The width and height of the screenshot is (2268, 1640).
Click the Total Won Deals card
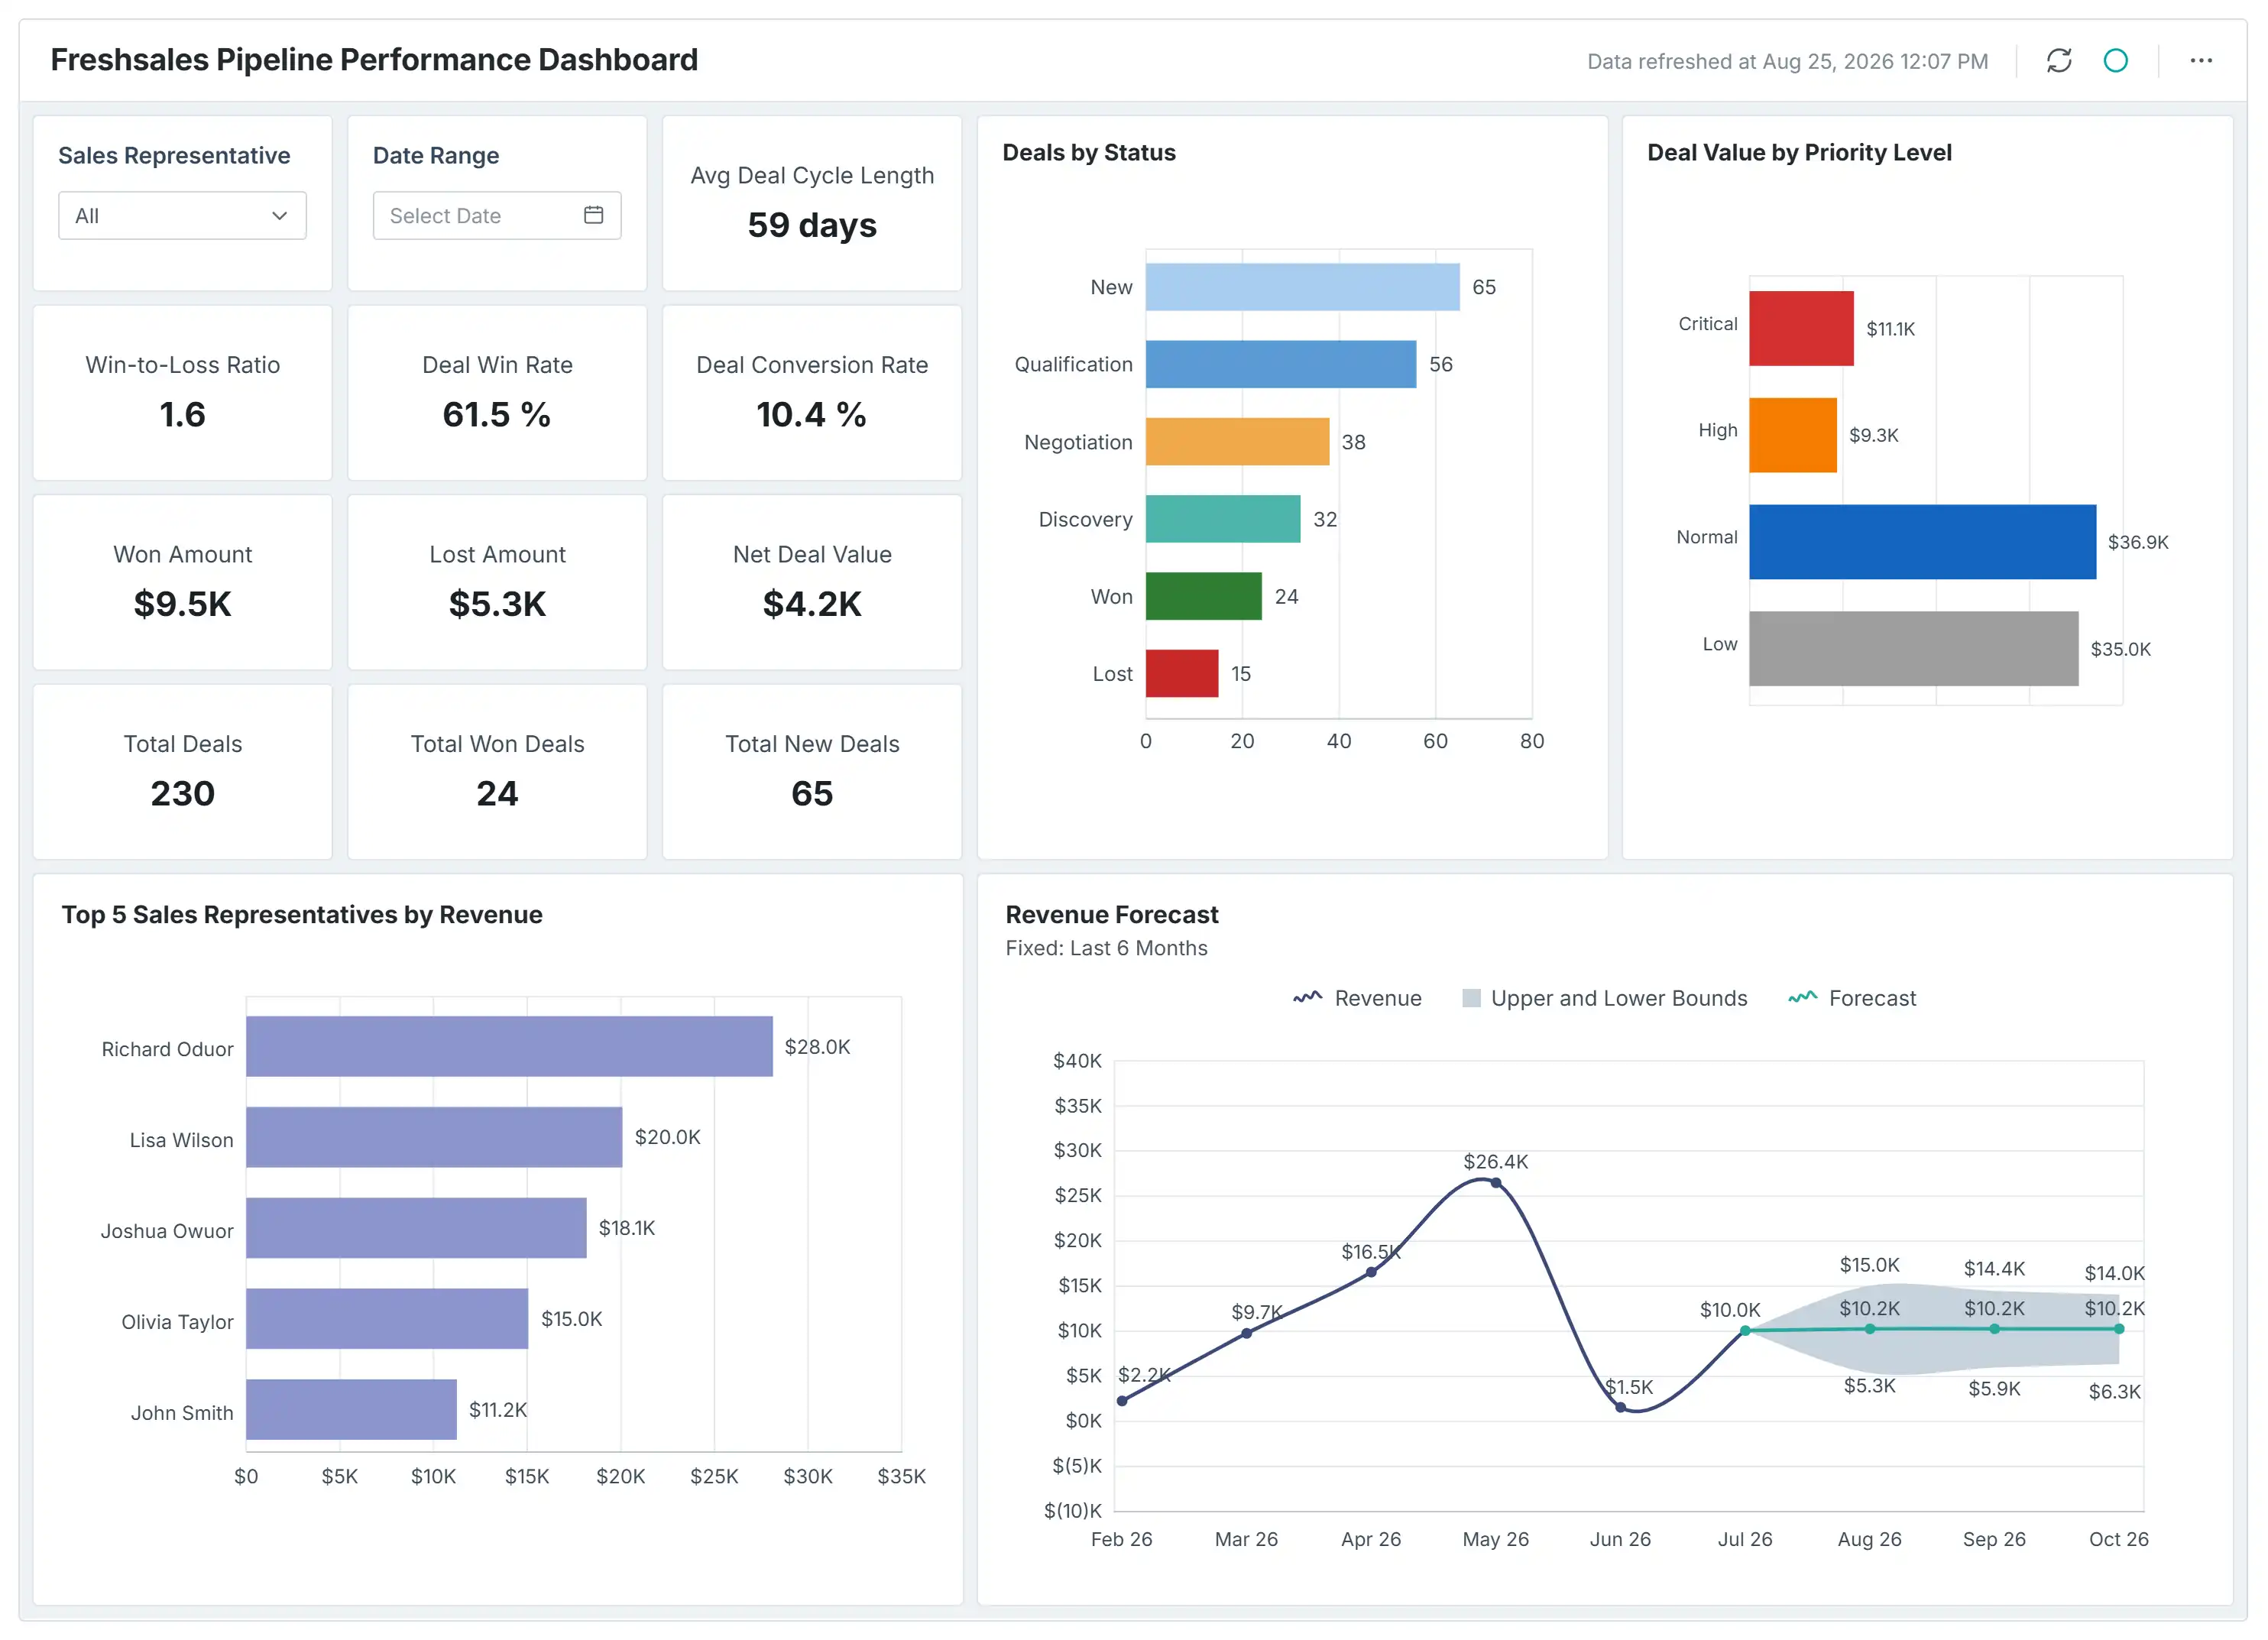pos(497,772)
